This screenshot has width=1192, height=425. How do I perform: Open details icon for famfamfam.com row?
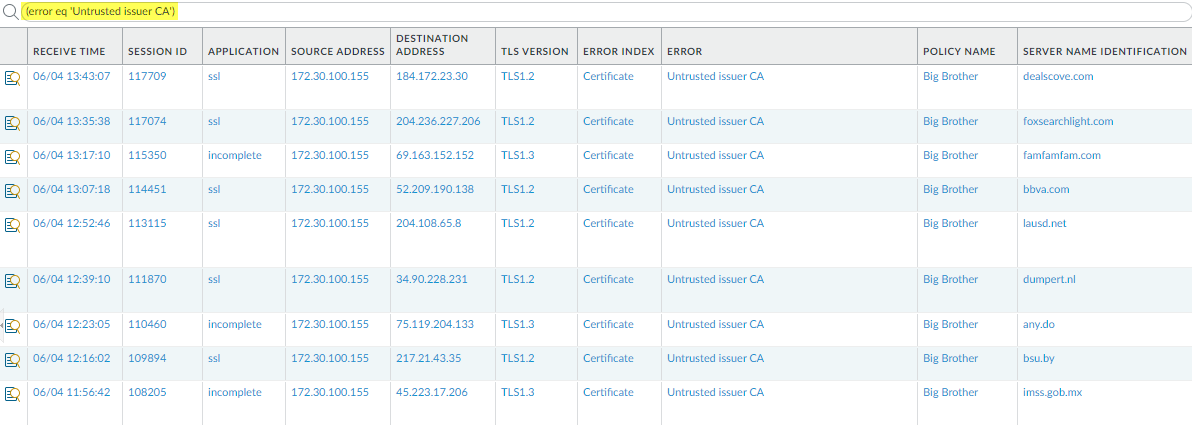[x=13, y=157]
